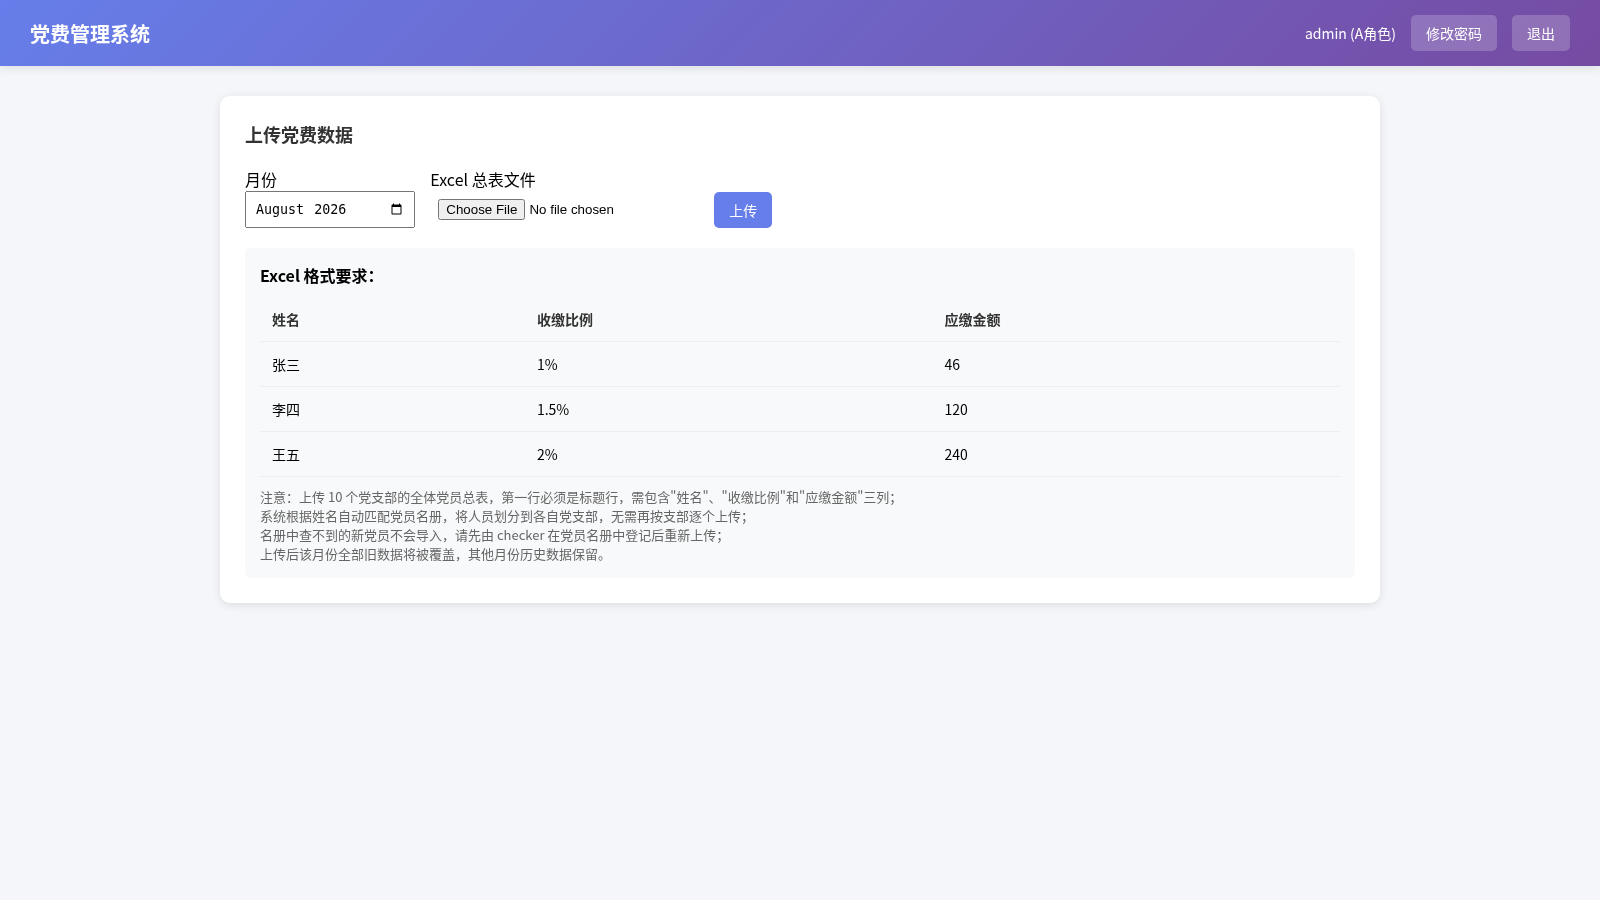Click the 1.5% ratio cell

[x=553, y=410]
